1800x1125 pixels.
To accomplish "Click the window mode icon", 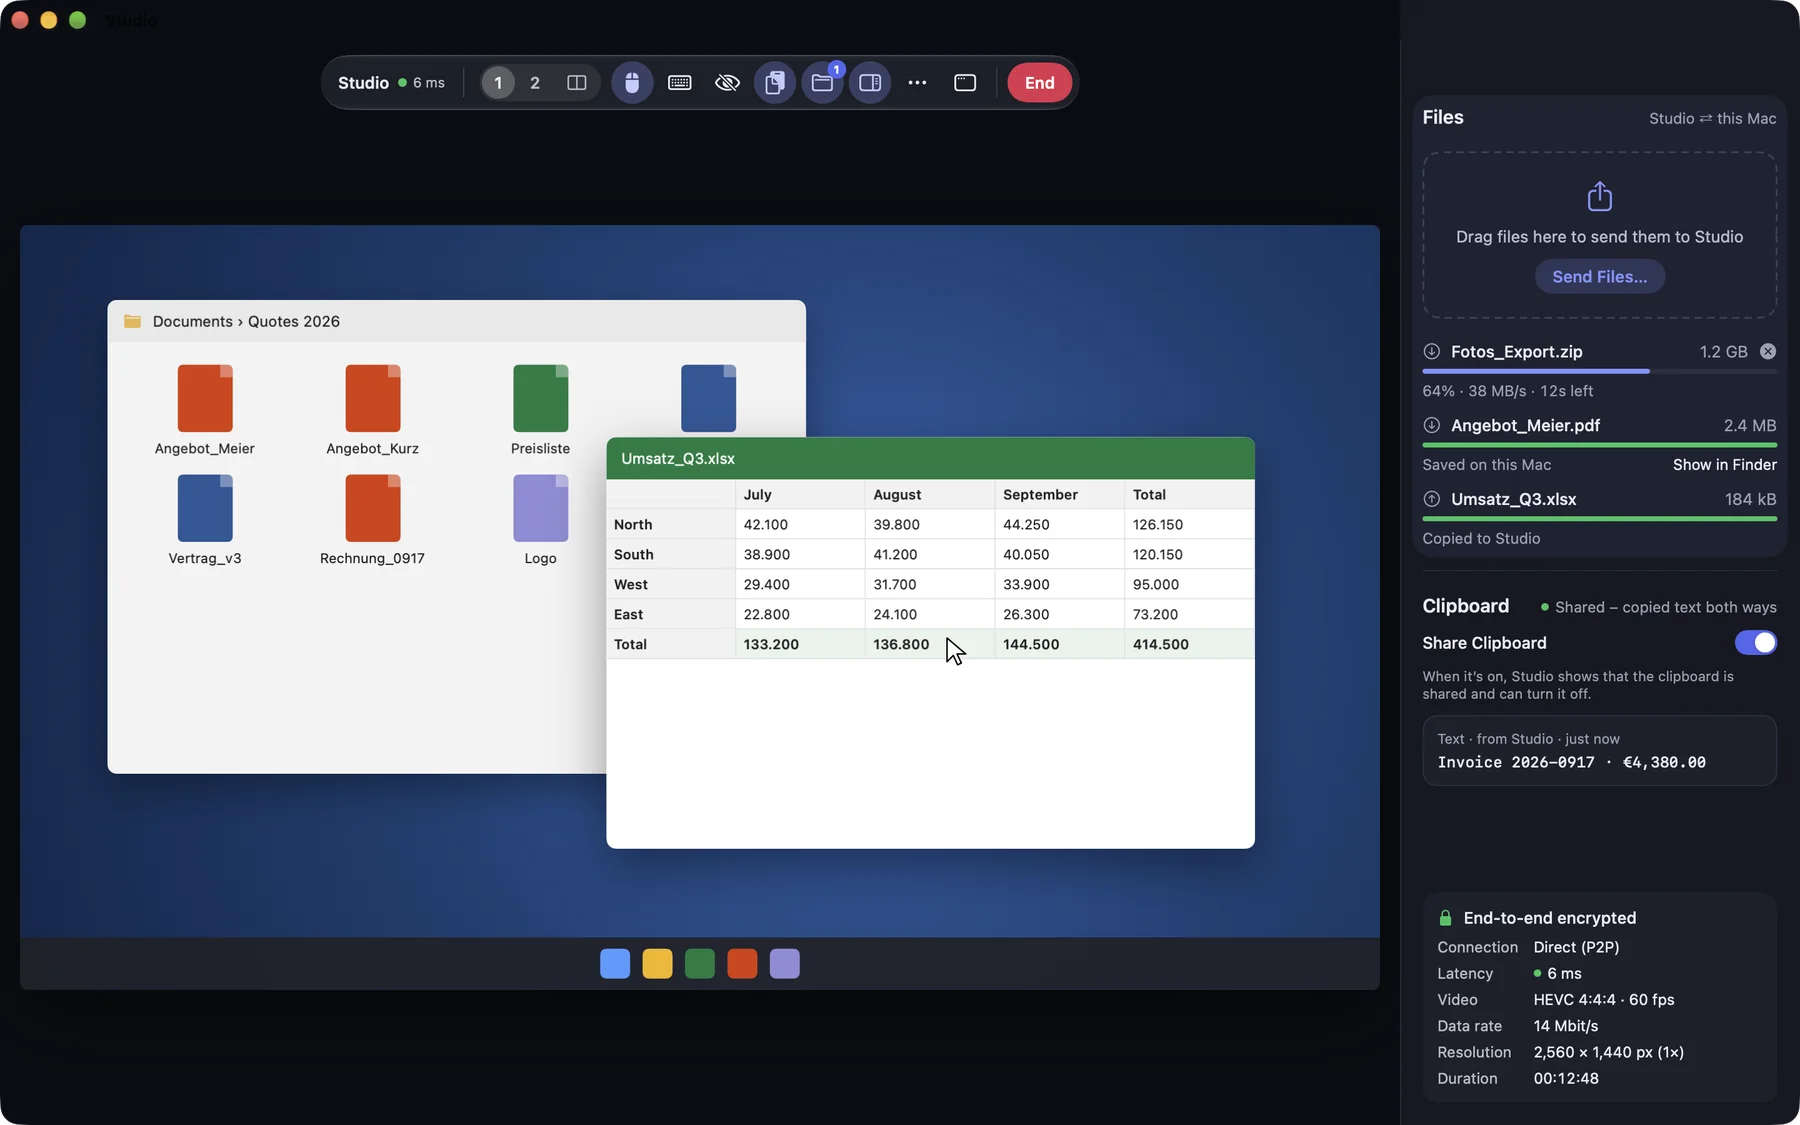I will click(x=965, y=83).
